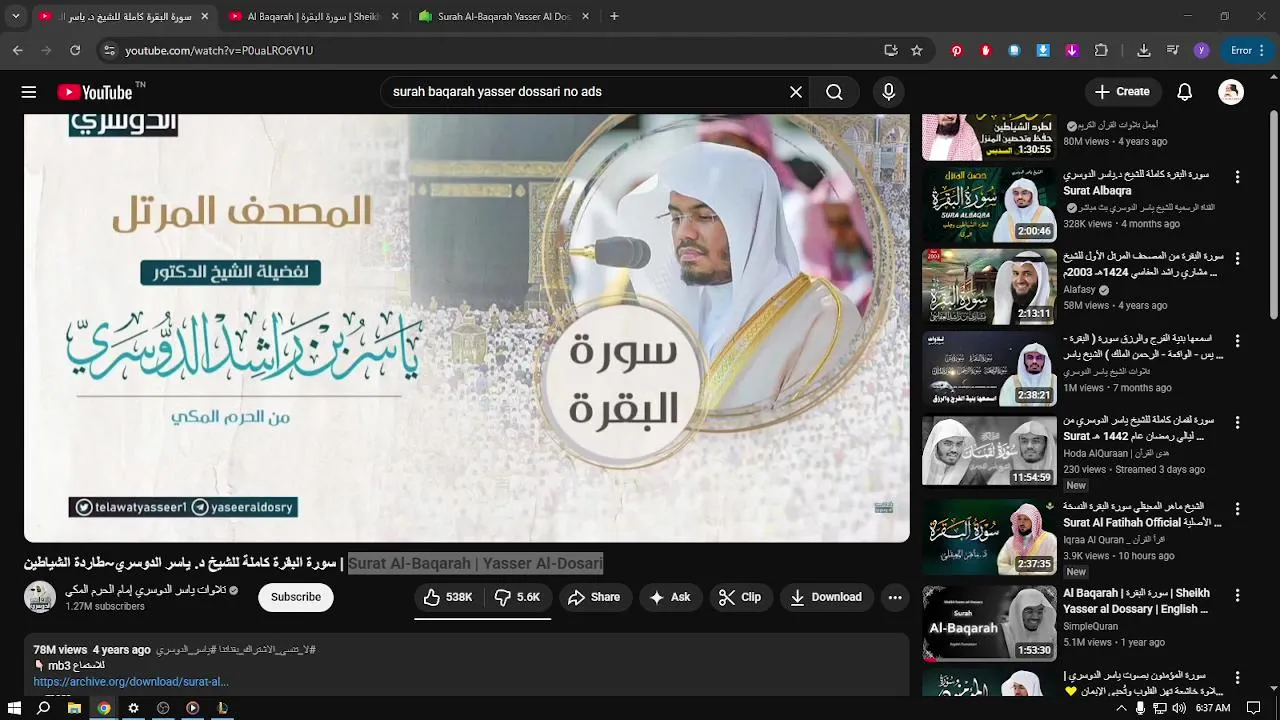Open purple download arrow extension
Screen dimensions: 1280x720
point(1072,50)
